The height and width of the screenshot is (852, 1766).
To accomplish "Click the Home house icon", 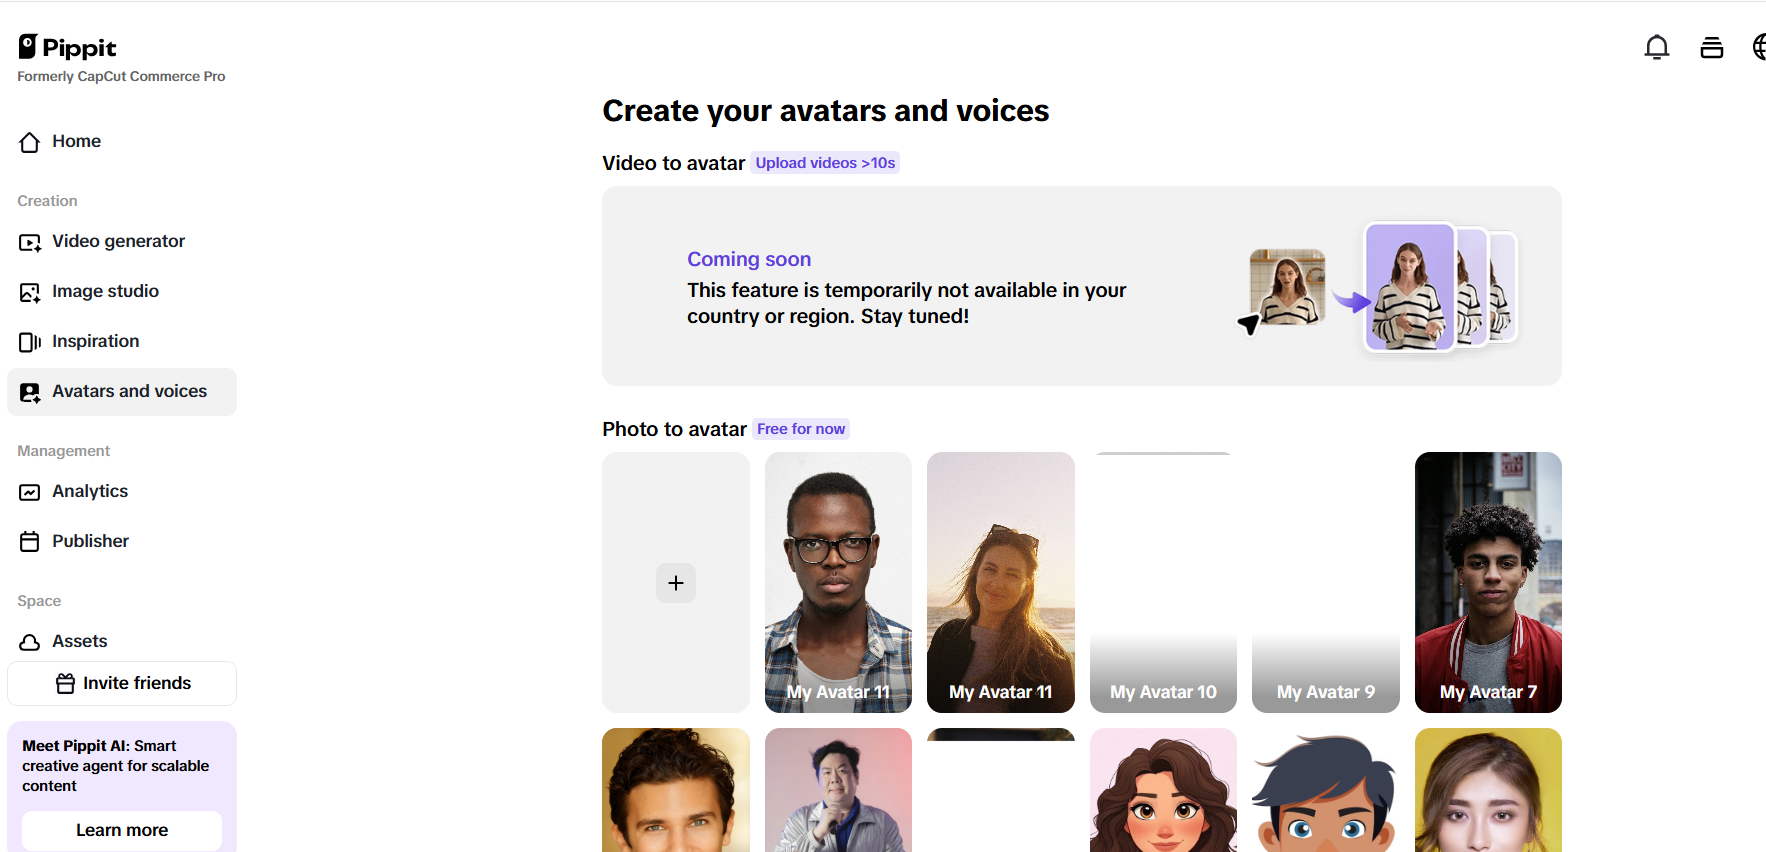I will point(30,142).
